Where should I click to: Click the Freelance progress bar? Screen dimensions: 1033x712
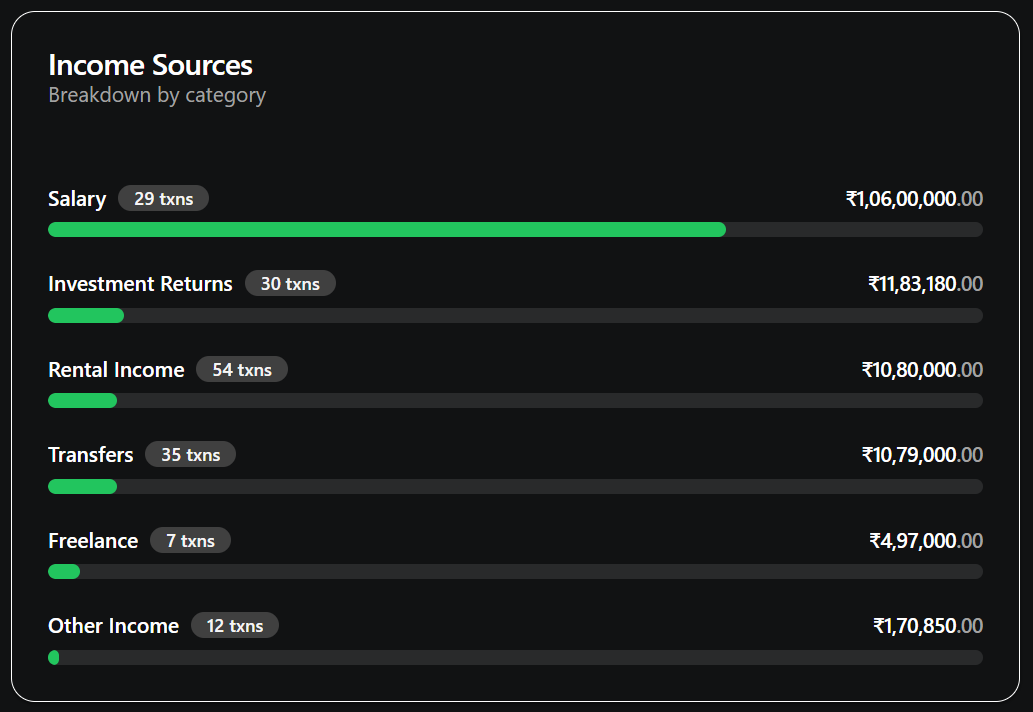[515, 572]
